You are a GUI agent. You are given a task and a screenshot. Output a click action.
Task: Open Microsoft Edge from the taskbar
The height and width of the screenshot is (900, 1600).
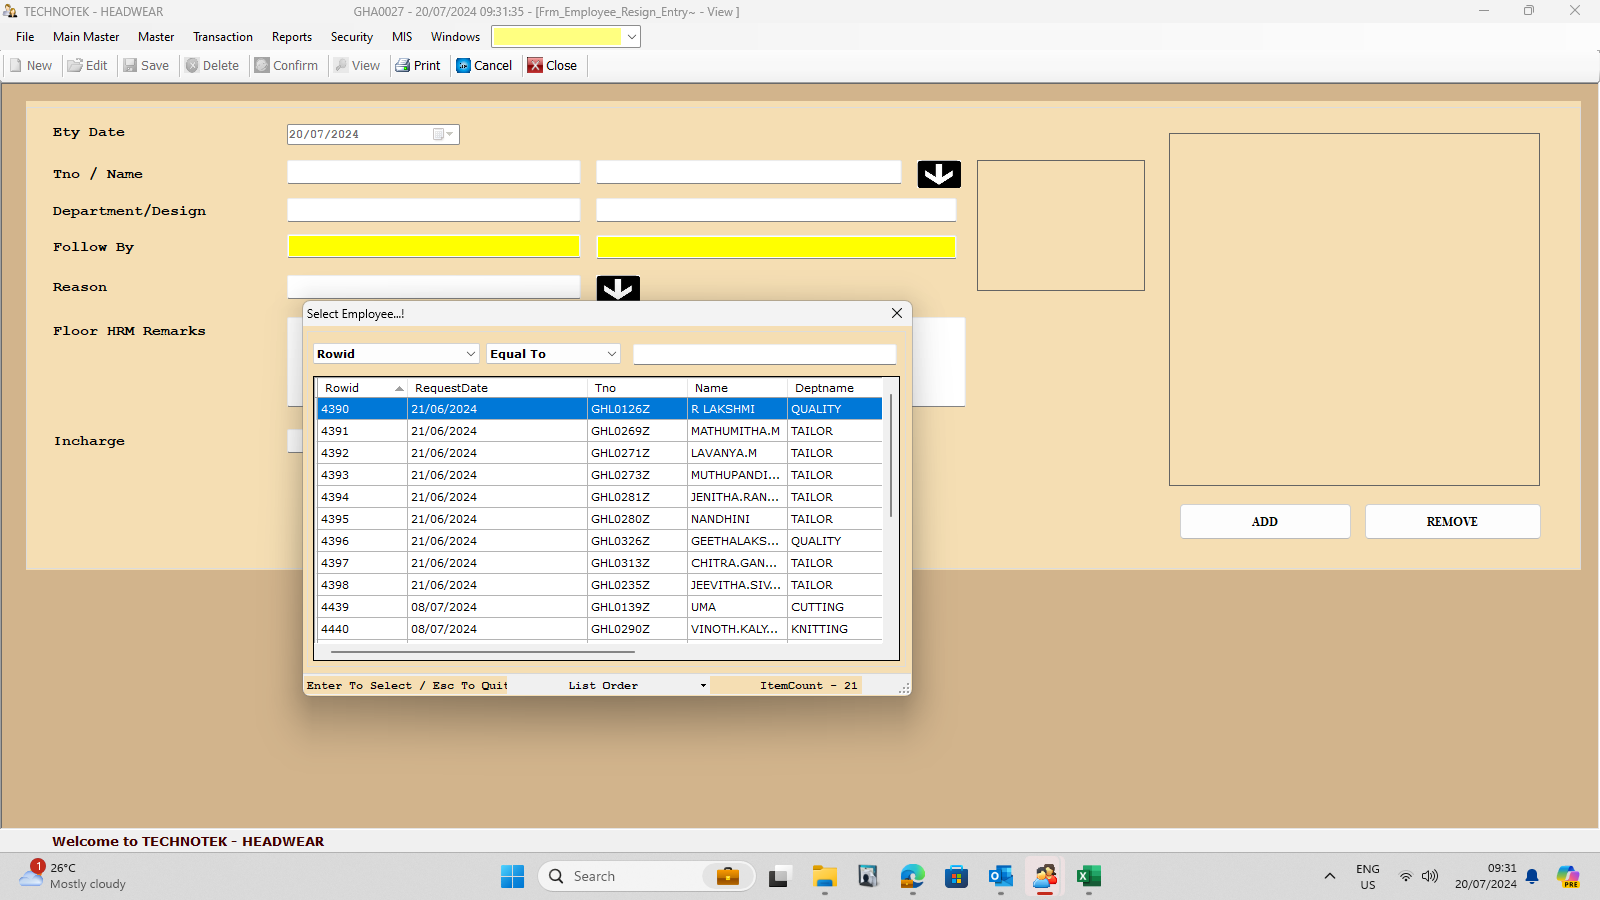coord(912,877)
